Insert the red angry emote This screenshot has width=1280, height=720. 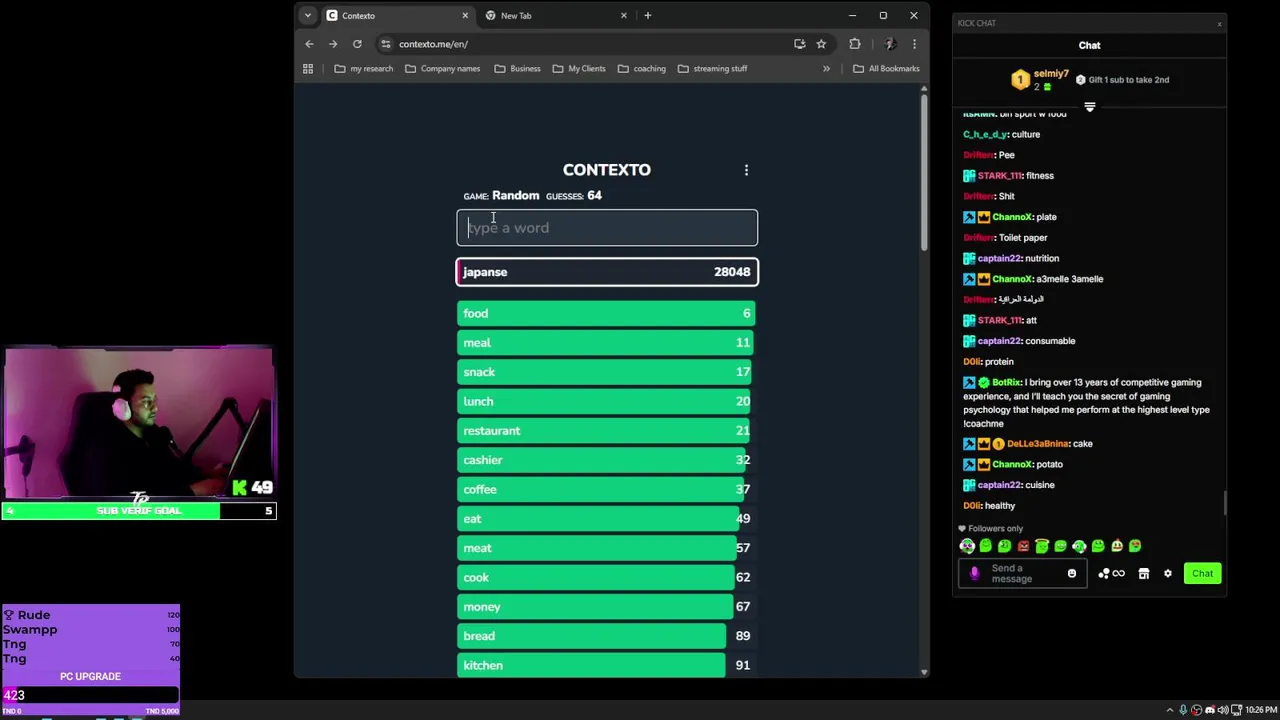pyautogui.click(x=1023, y=546)
